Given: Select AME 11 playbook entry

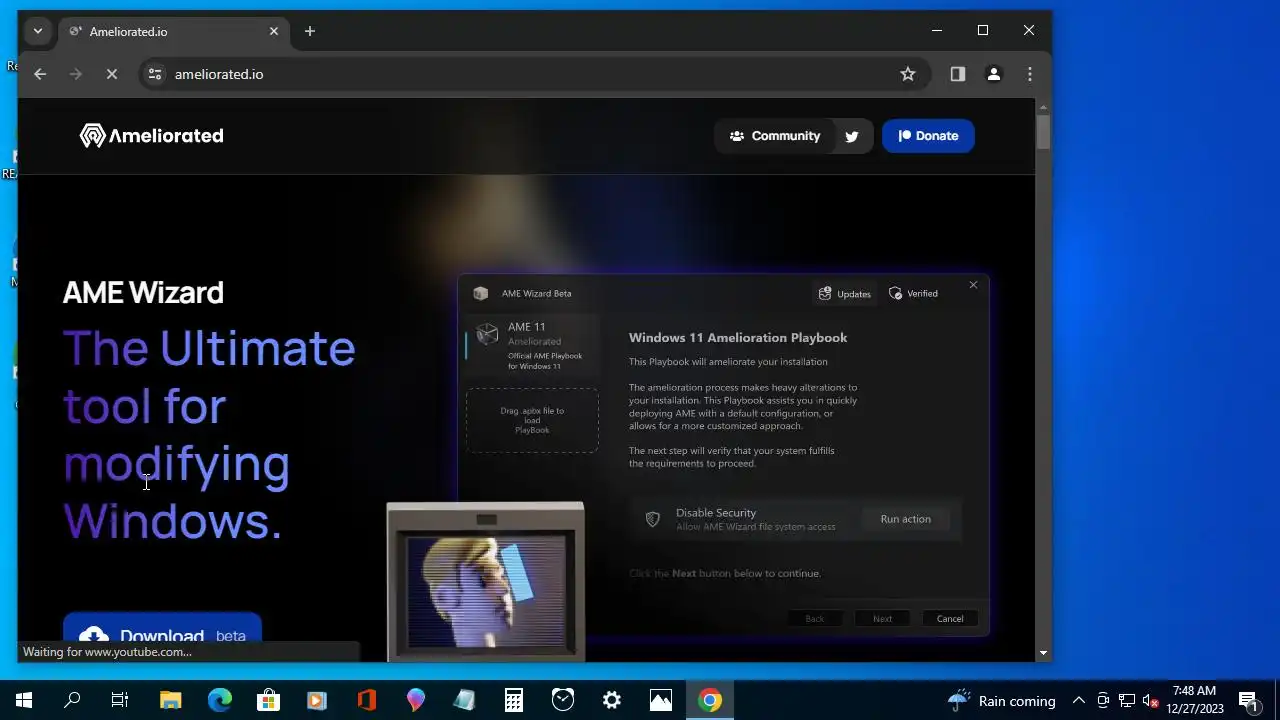Looking at the screenshot, I should tap(532, 346).
